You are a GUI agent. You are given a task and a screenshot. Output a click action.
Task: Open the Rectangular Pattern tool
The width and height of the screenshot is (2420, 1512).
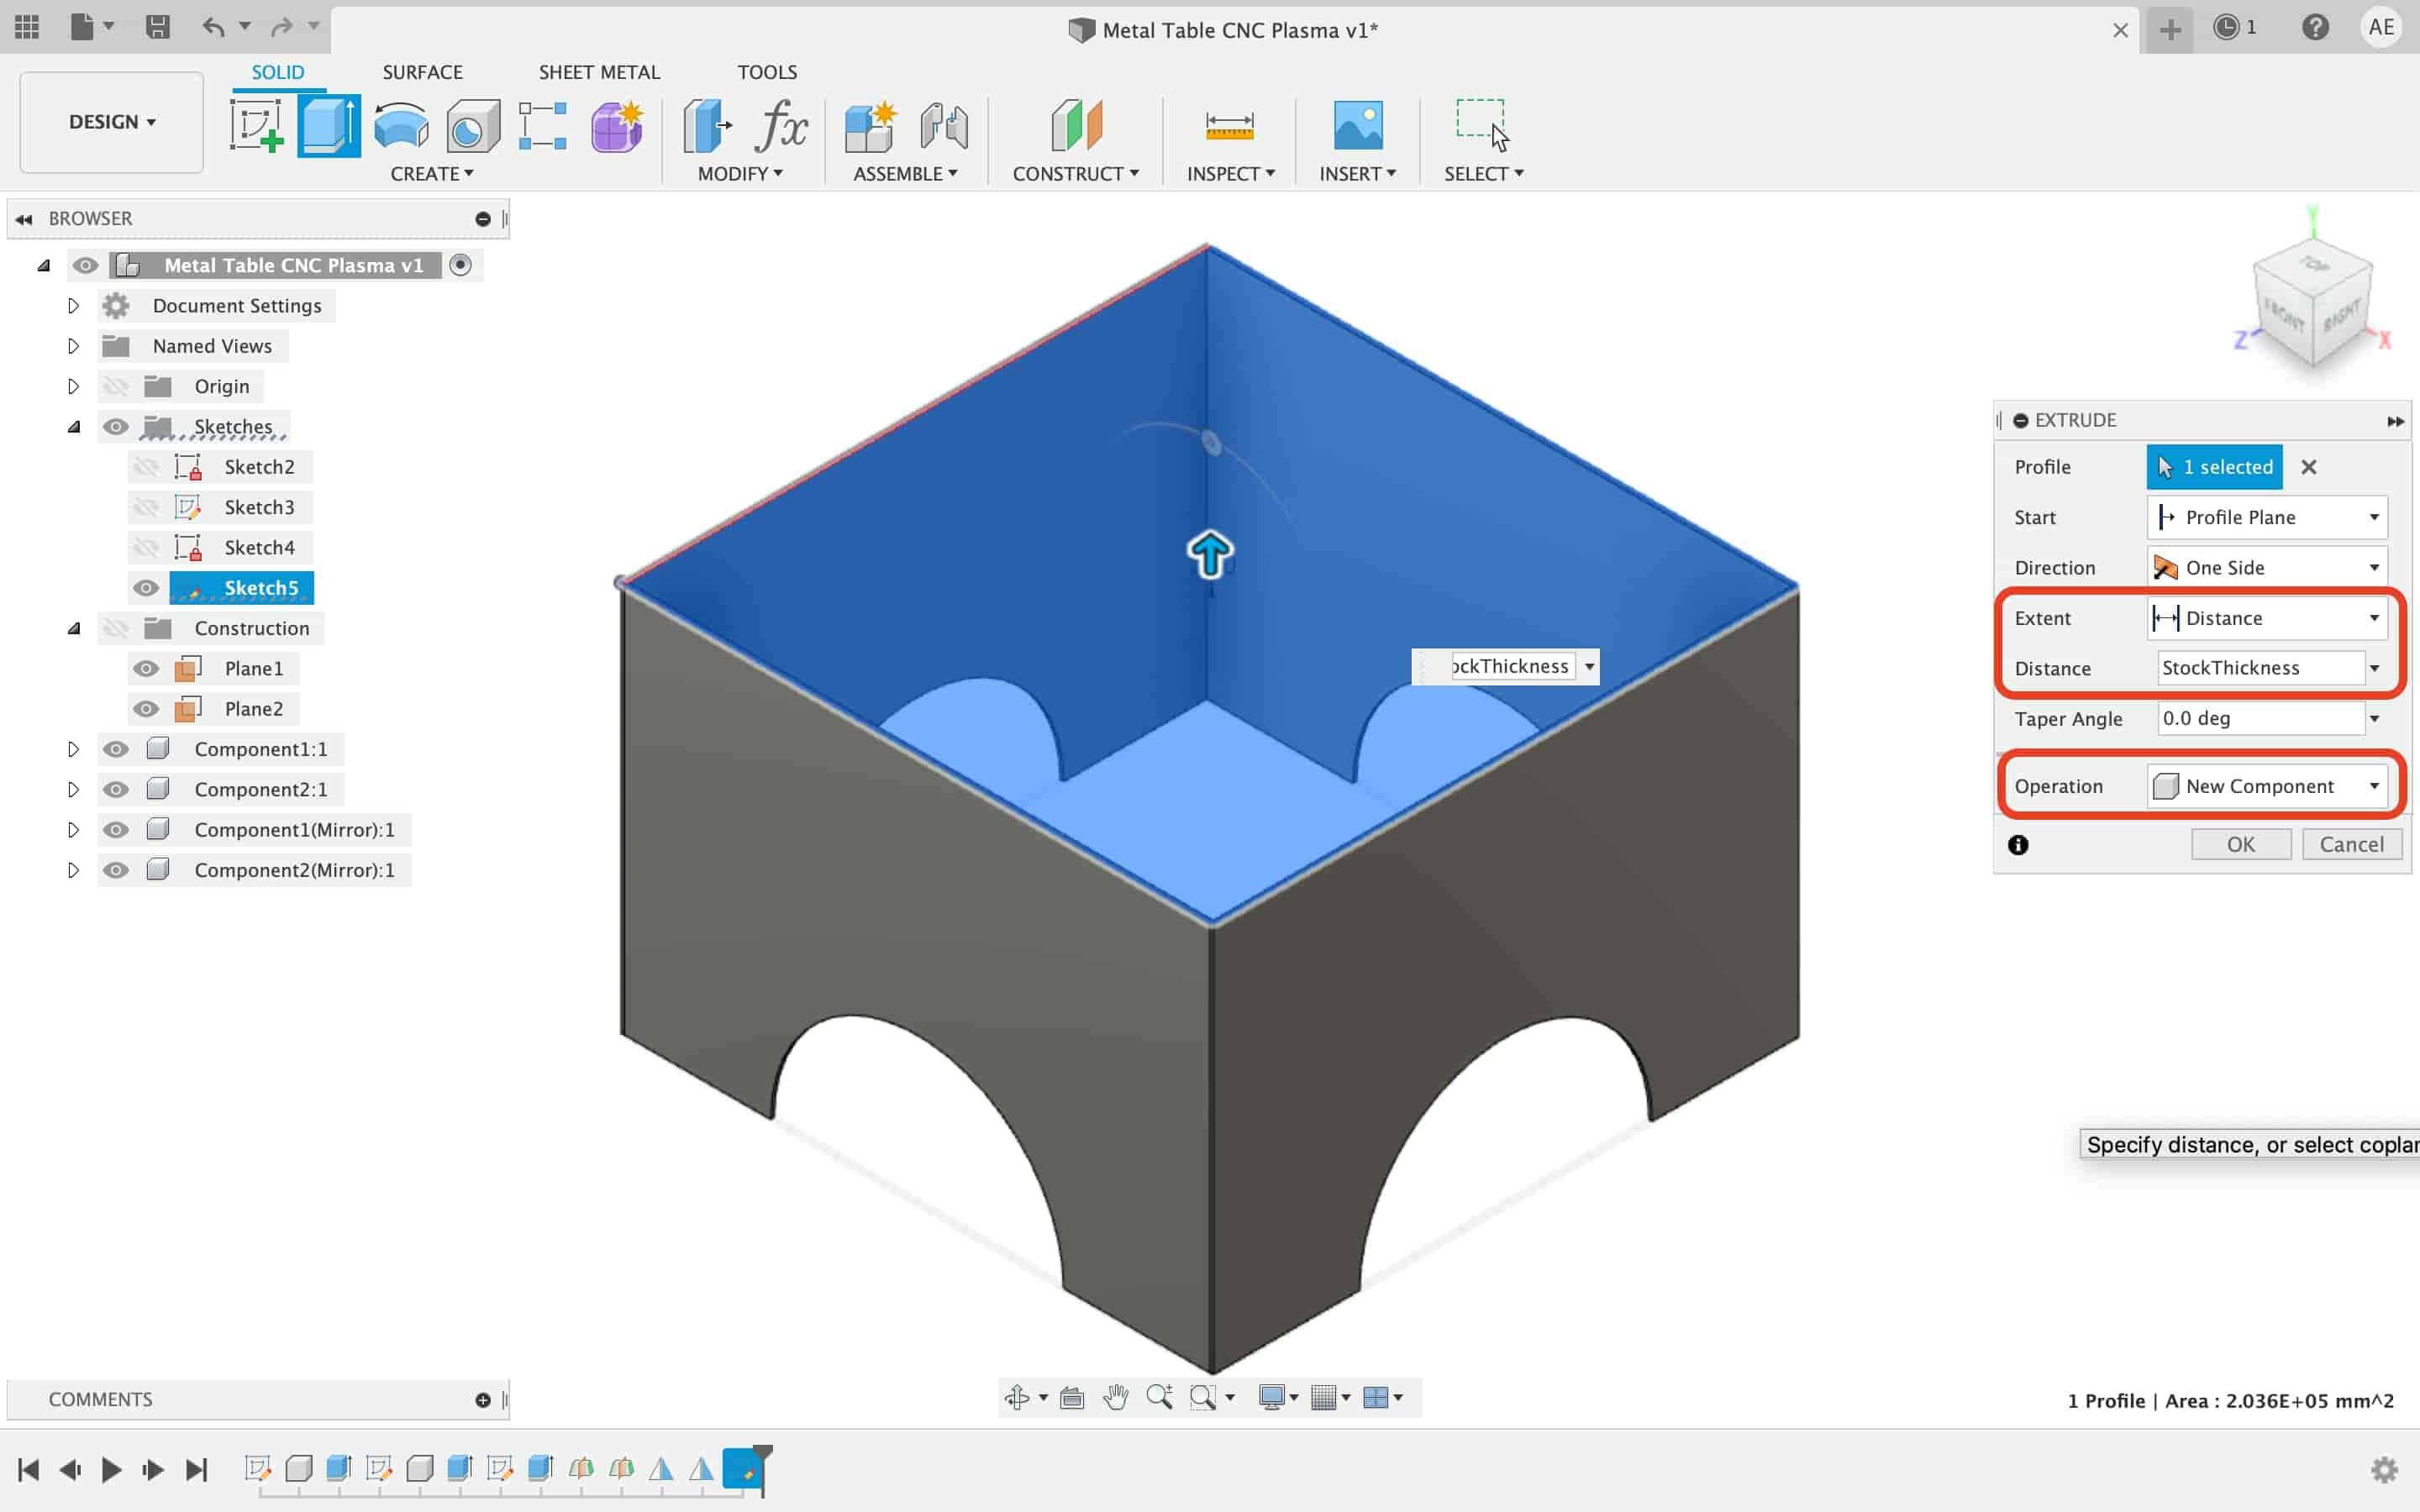pos(543,126)
